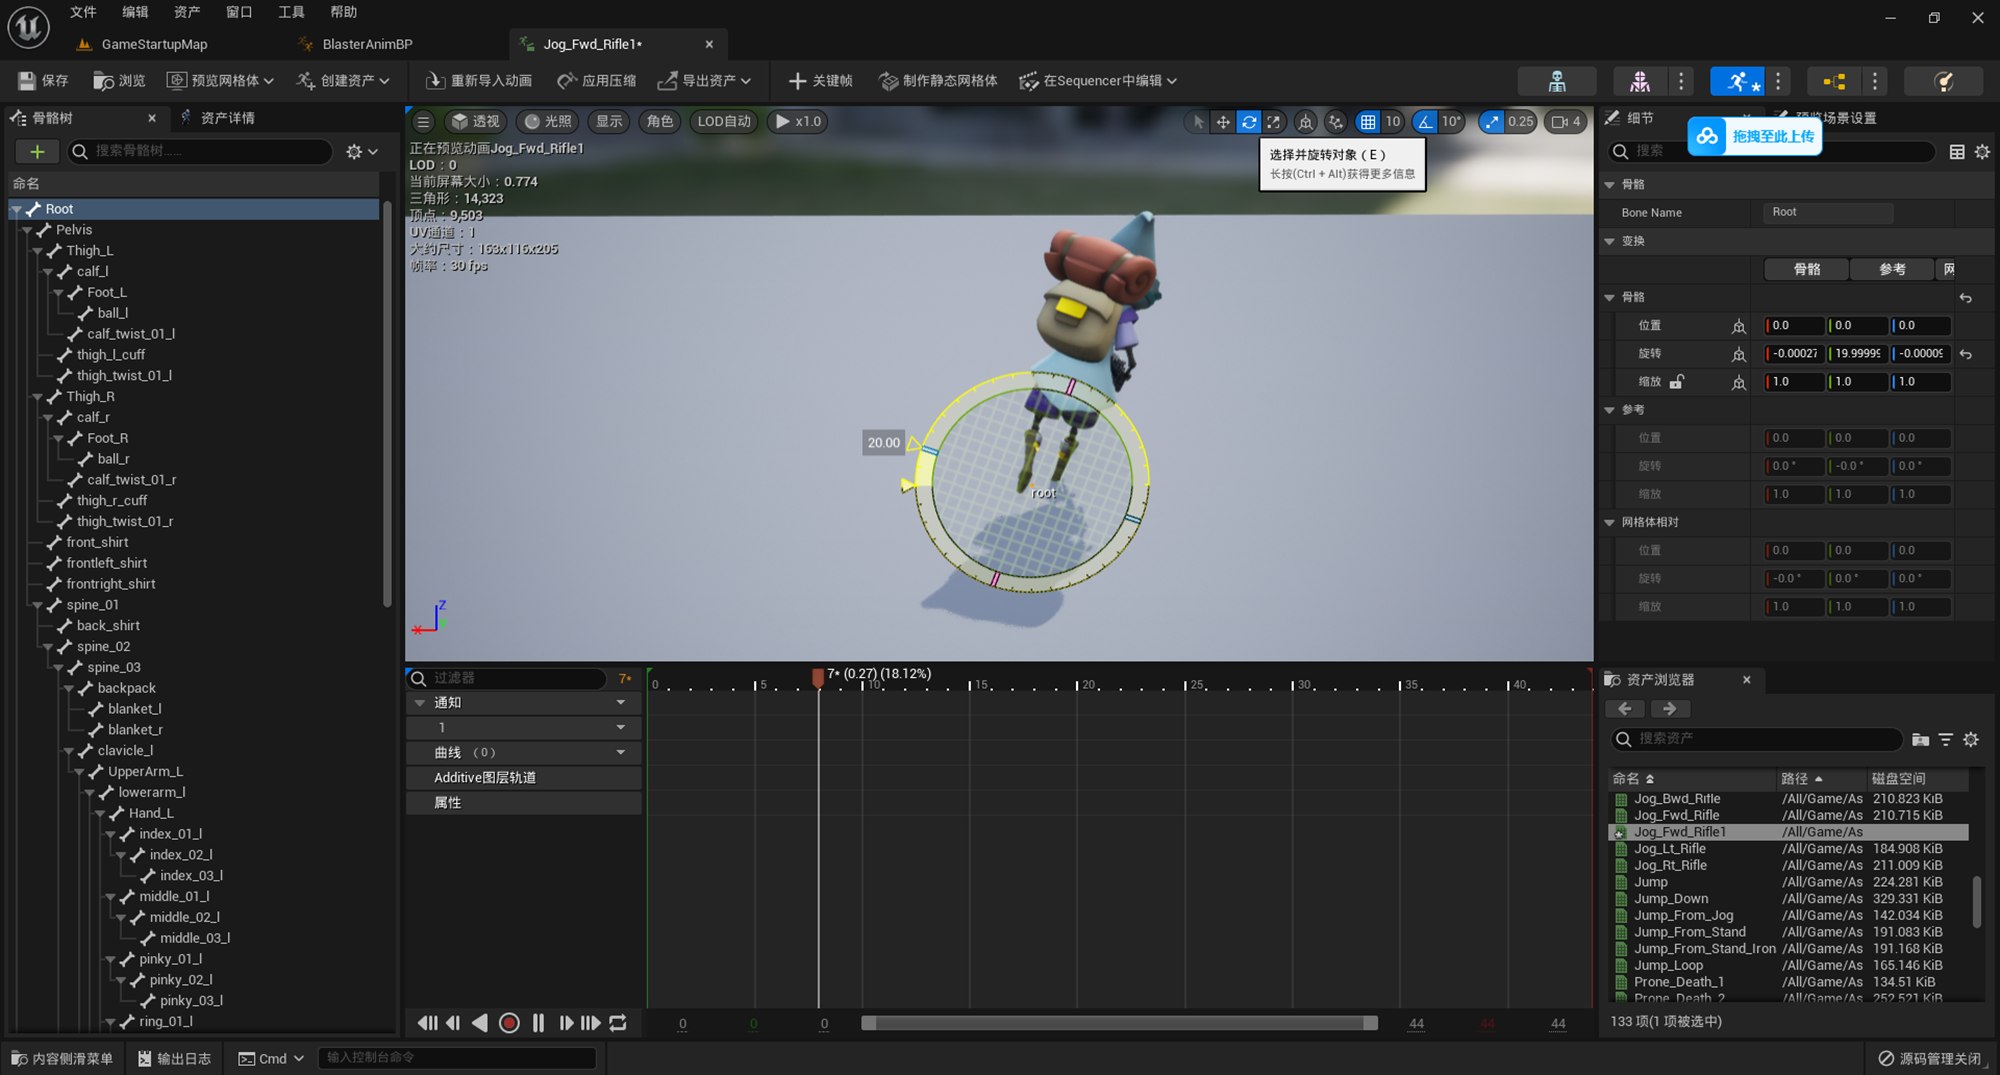Step to next frame

point(566,1023)
